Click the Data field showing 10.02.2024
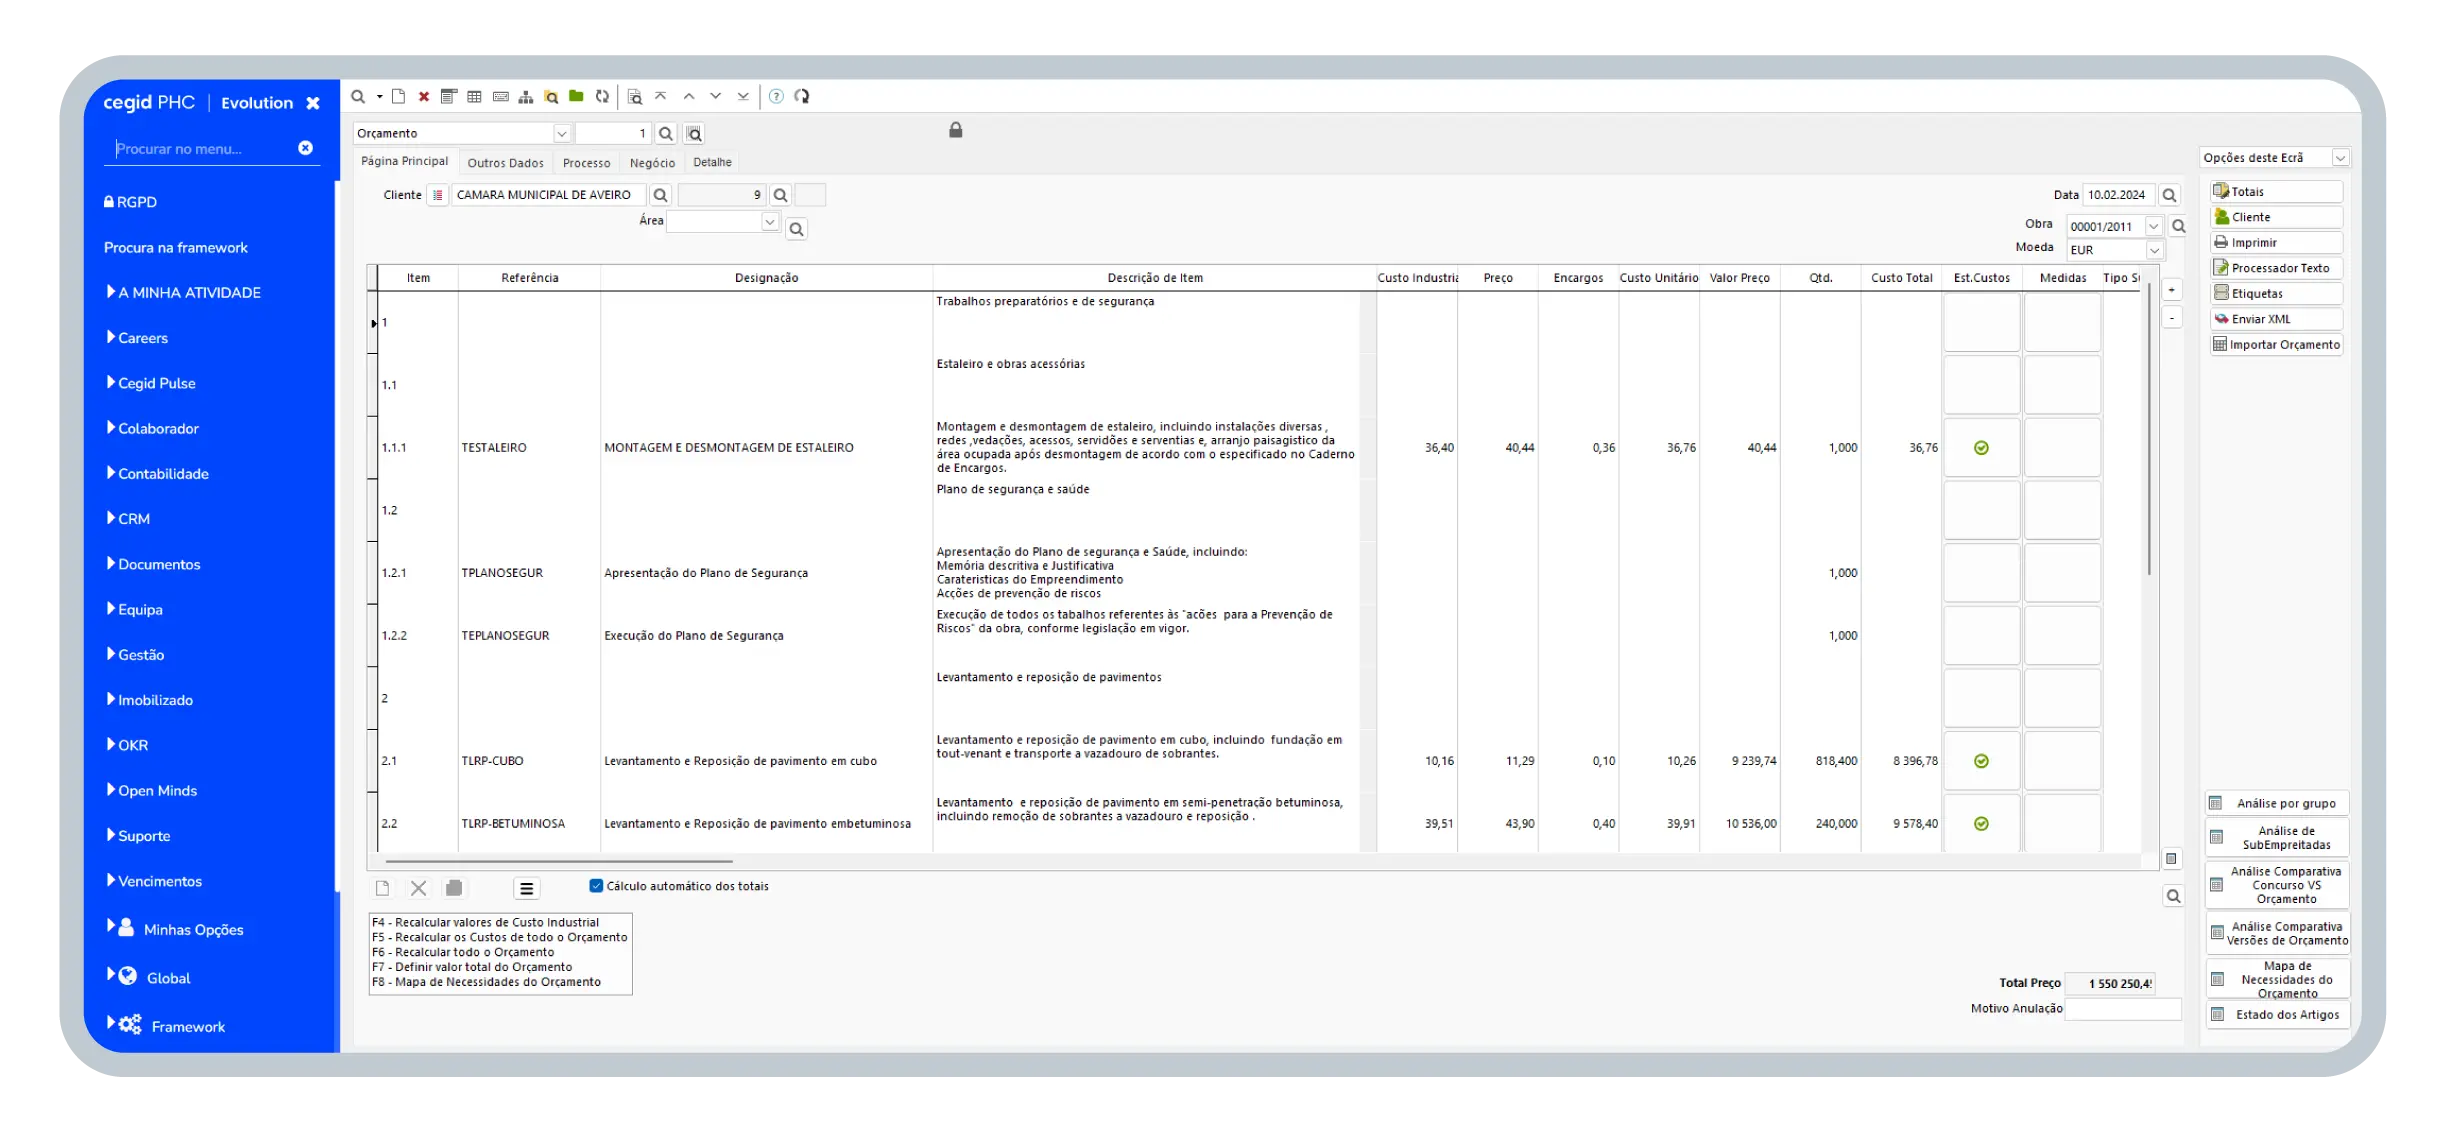The width and height of the screenshot is (2448, 1132). (x=2119, y=195)
